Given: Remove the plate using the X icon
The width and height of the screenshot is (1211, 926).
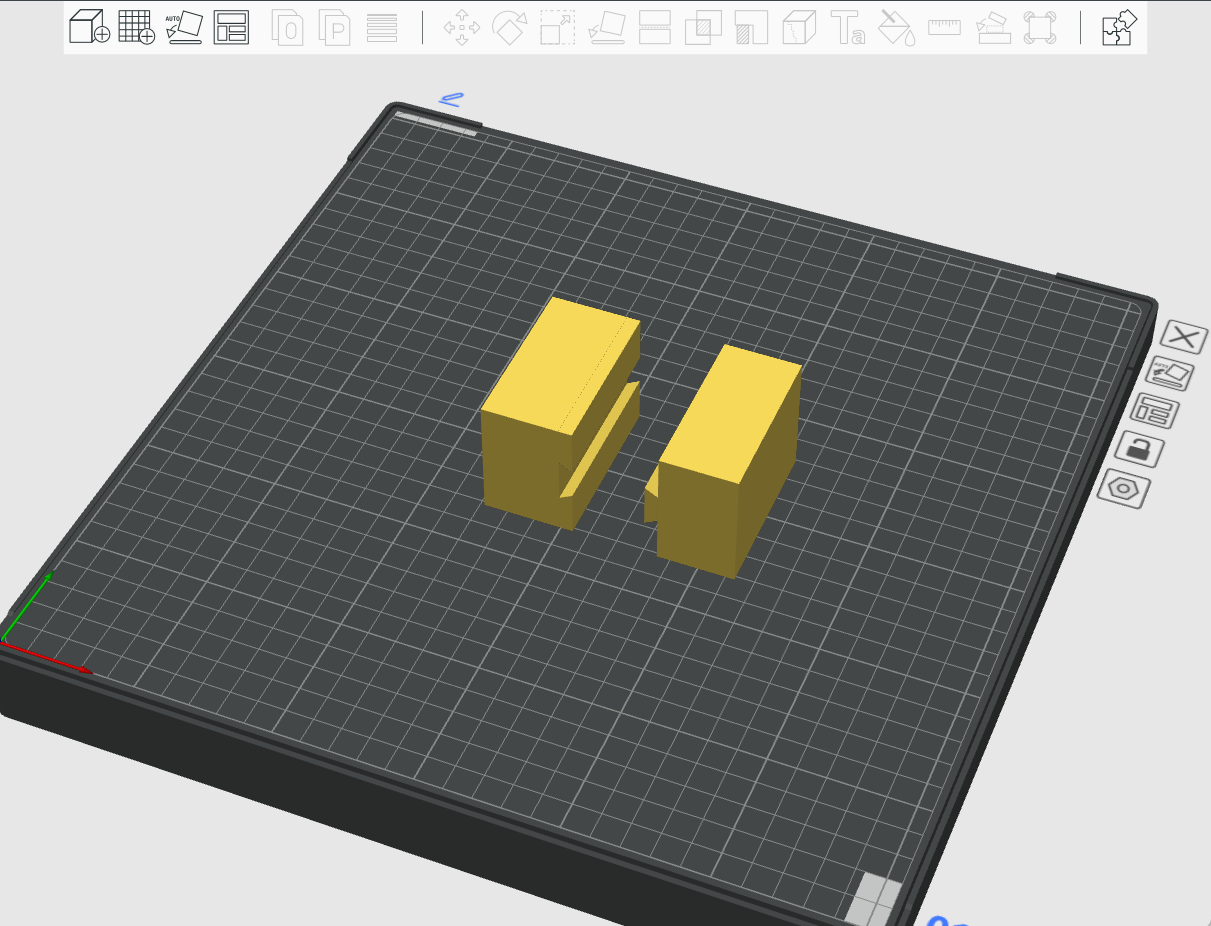Looking at the screenshot, I should 1184,337.
